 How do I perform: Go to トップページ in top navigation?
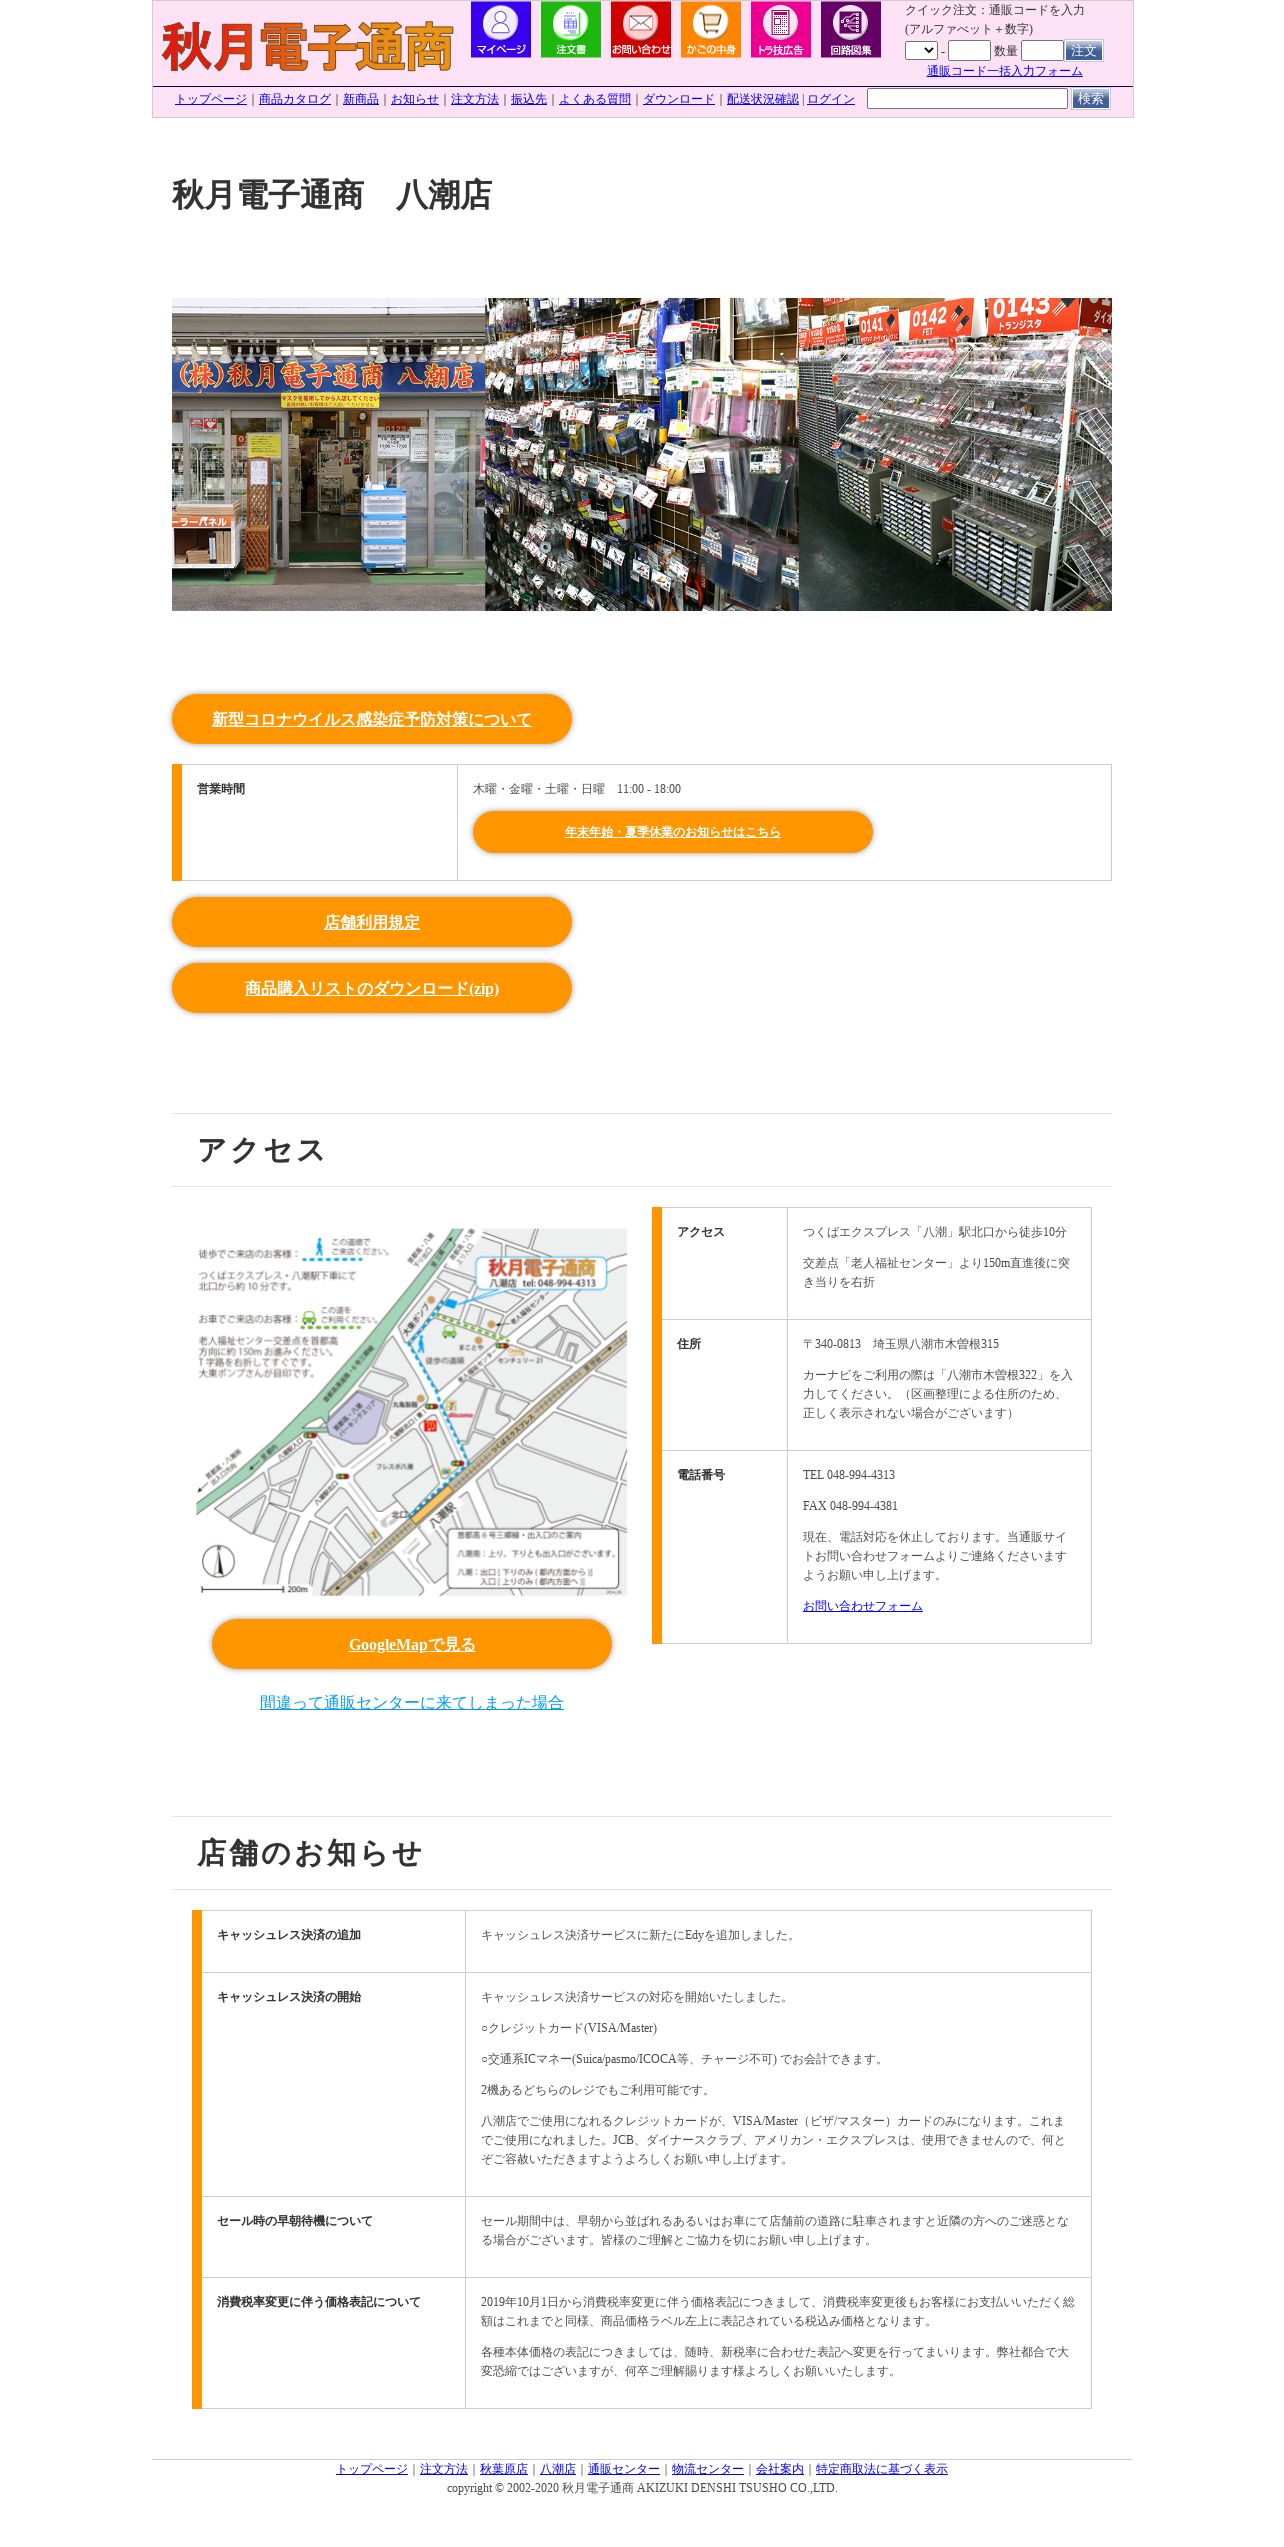click(211, 99)
